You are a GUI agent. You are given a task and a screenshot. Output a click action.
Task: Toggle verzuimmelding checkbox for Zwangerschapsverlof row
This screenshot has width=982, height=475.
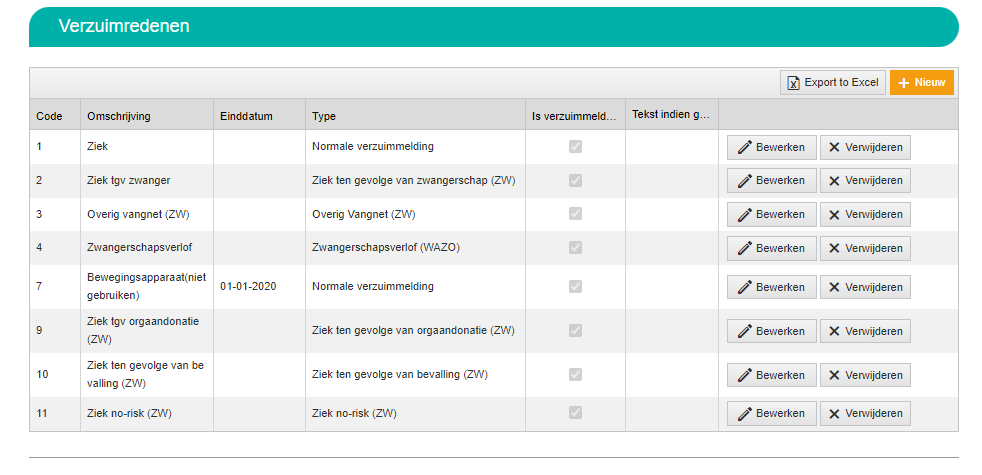575,248
